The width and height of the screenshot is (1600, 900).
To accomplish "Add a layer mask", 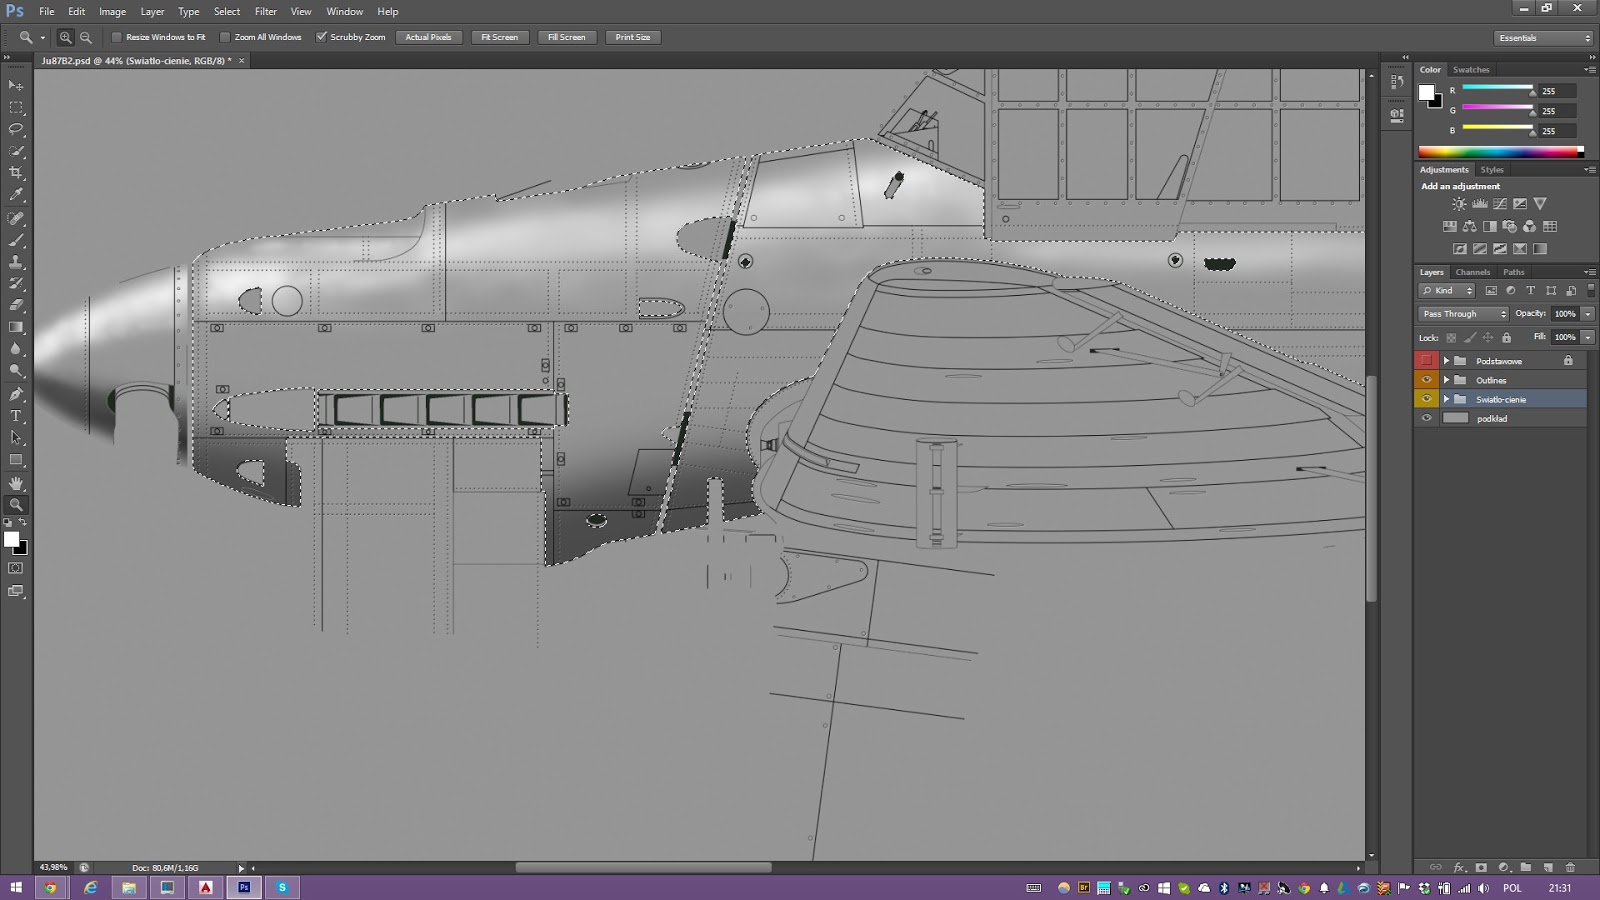I will tap(1481, 867).
